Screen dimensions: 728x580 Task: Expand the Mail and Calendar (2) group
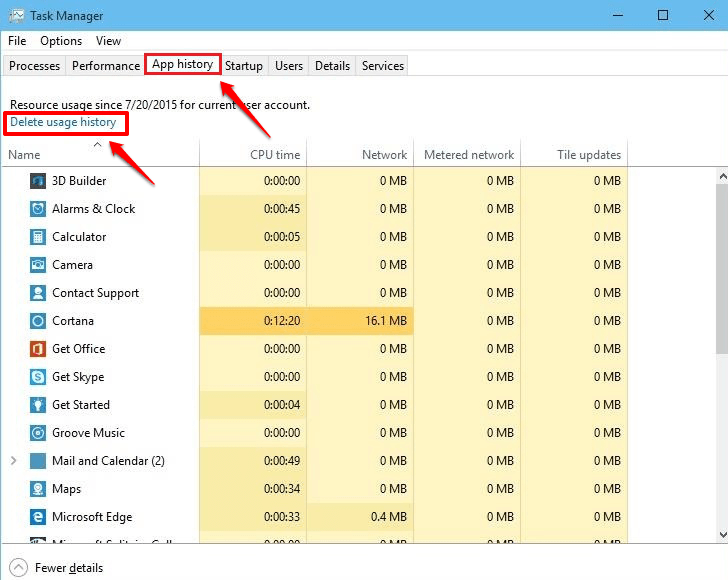tap(13, 461)
